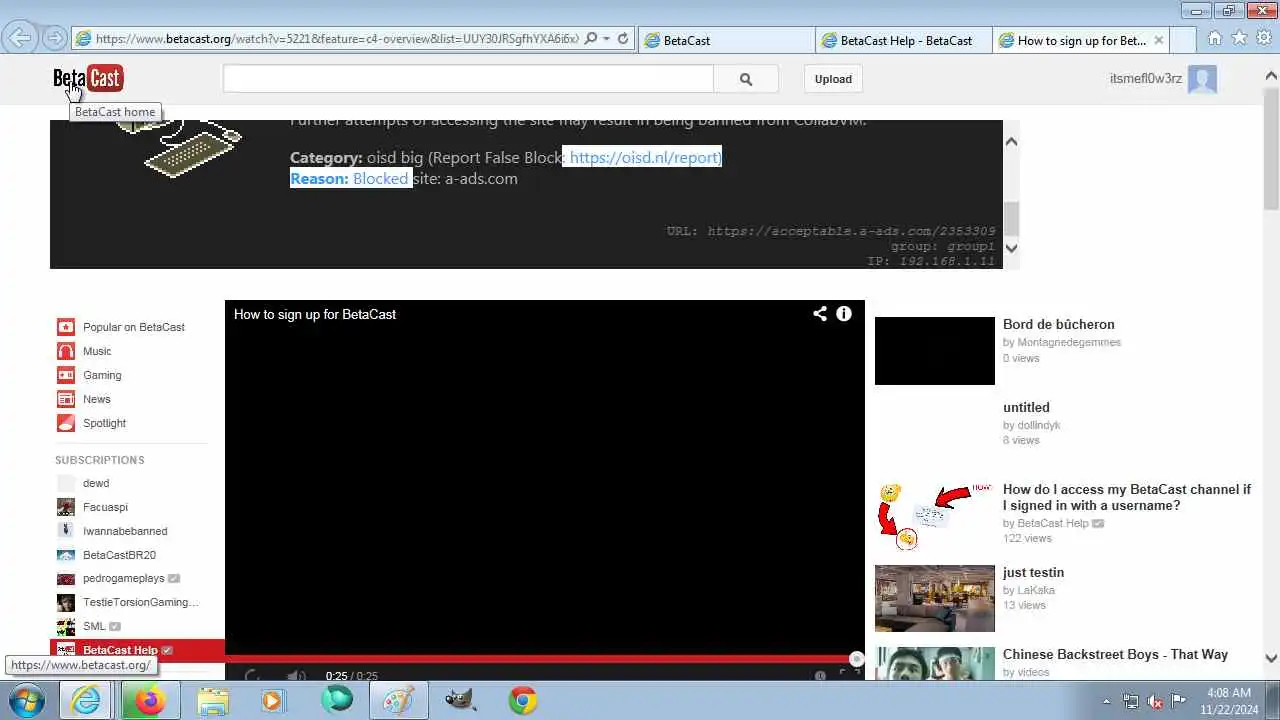Click the embedded frame scrollbar thumb
The width and height of the screenshot is (1280, 720).
pyautogui.click(x=1011, y=217)
